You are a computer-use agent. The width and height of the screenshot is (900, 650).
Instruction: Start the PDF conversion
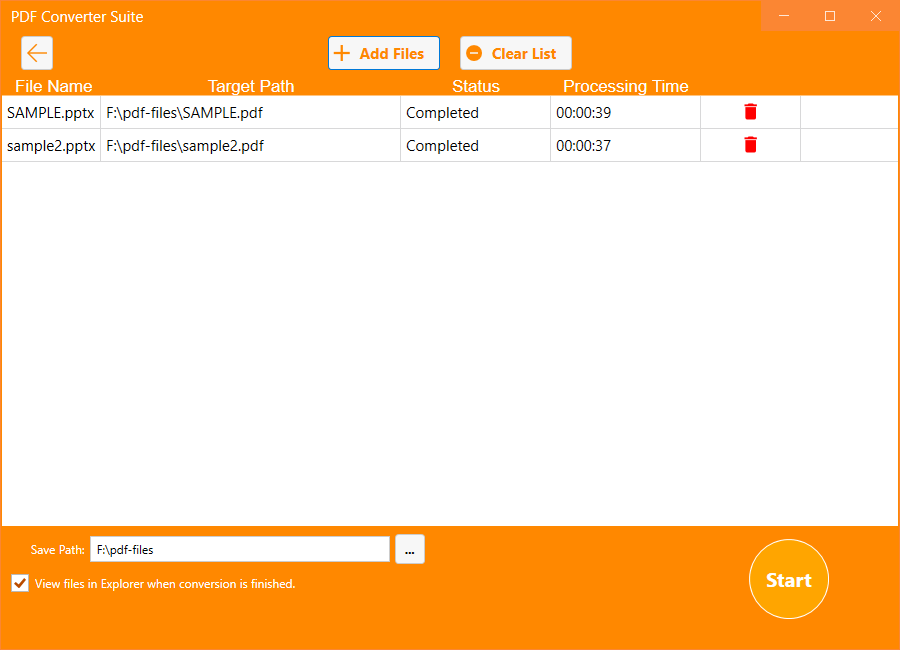[788, 579]
